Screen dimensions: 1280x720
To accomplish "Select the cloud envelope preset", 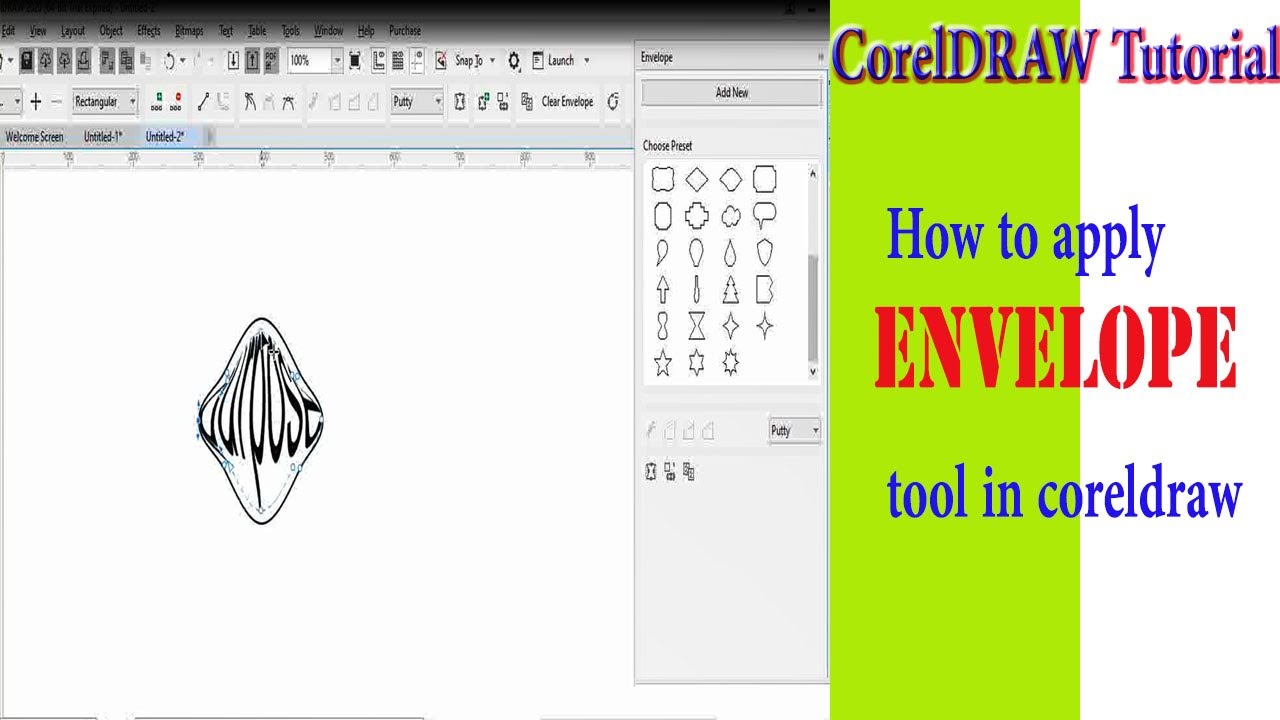I will click(731, 215).
